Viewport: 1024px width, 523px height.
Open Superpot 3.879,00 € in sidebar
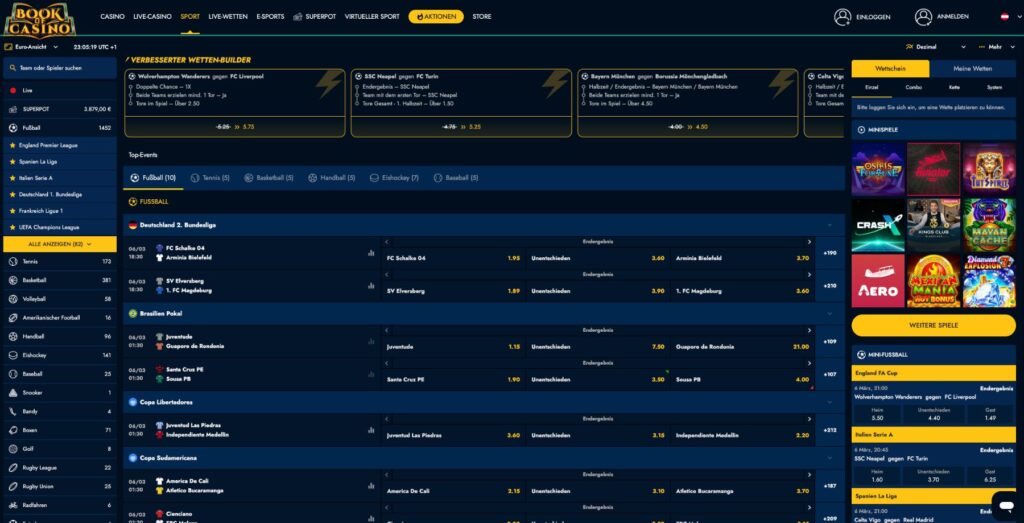click(59, 109)
